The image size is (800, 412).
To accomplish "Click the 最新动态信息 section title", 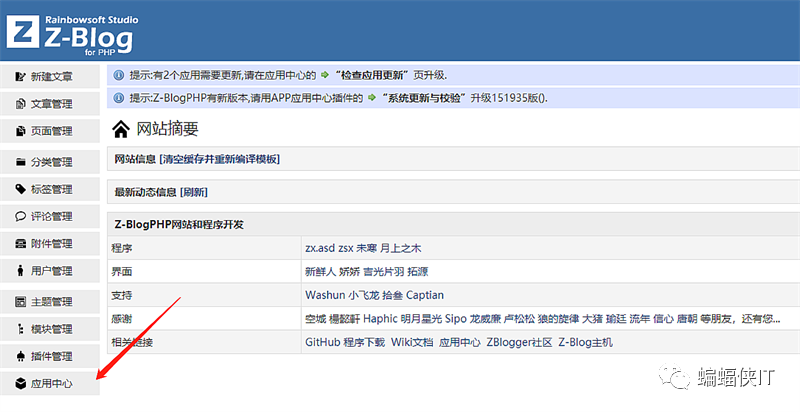I will (145, 192).
